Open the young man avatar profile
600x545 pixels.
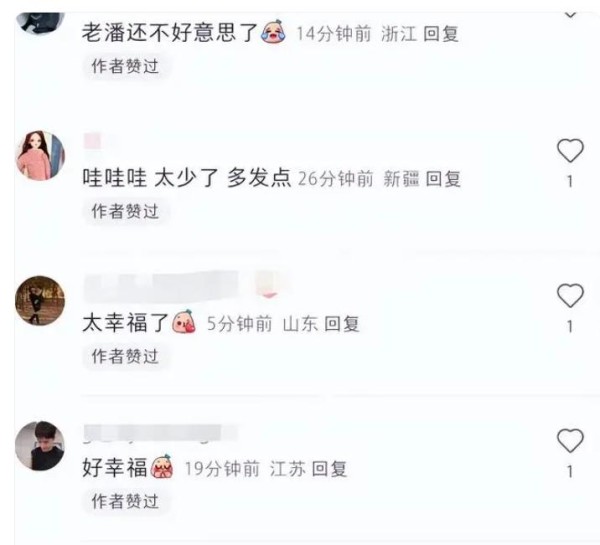point(40,446)
